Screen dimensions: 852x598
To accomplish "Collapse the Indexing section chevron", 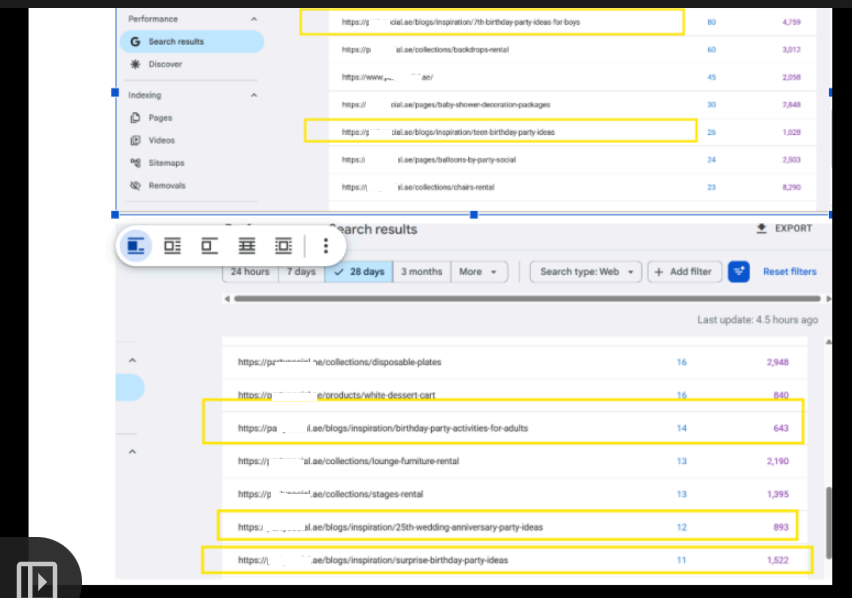I will point(254,95).
